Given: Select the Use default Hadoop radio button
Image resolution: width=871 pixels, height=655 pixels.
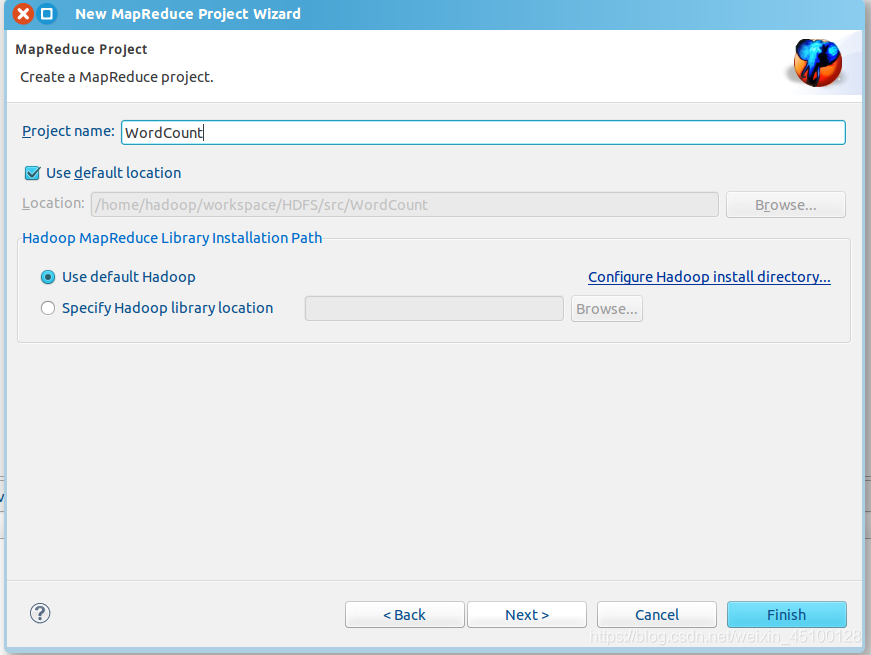Looking at the screenshot, I should [48, 277].
